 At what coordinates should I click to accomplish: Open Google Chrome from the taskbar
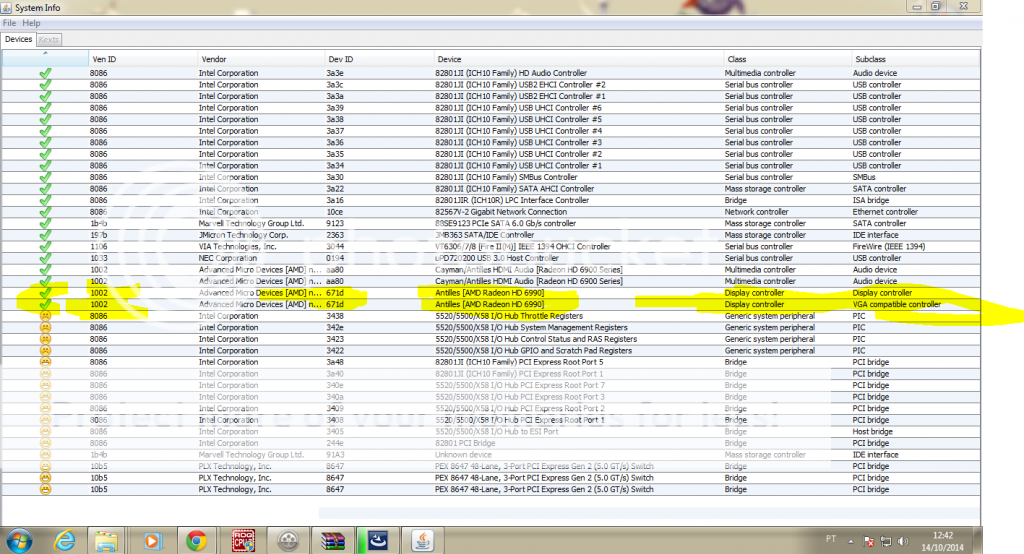[x=196, y=540]
